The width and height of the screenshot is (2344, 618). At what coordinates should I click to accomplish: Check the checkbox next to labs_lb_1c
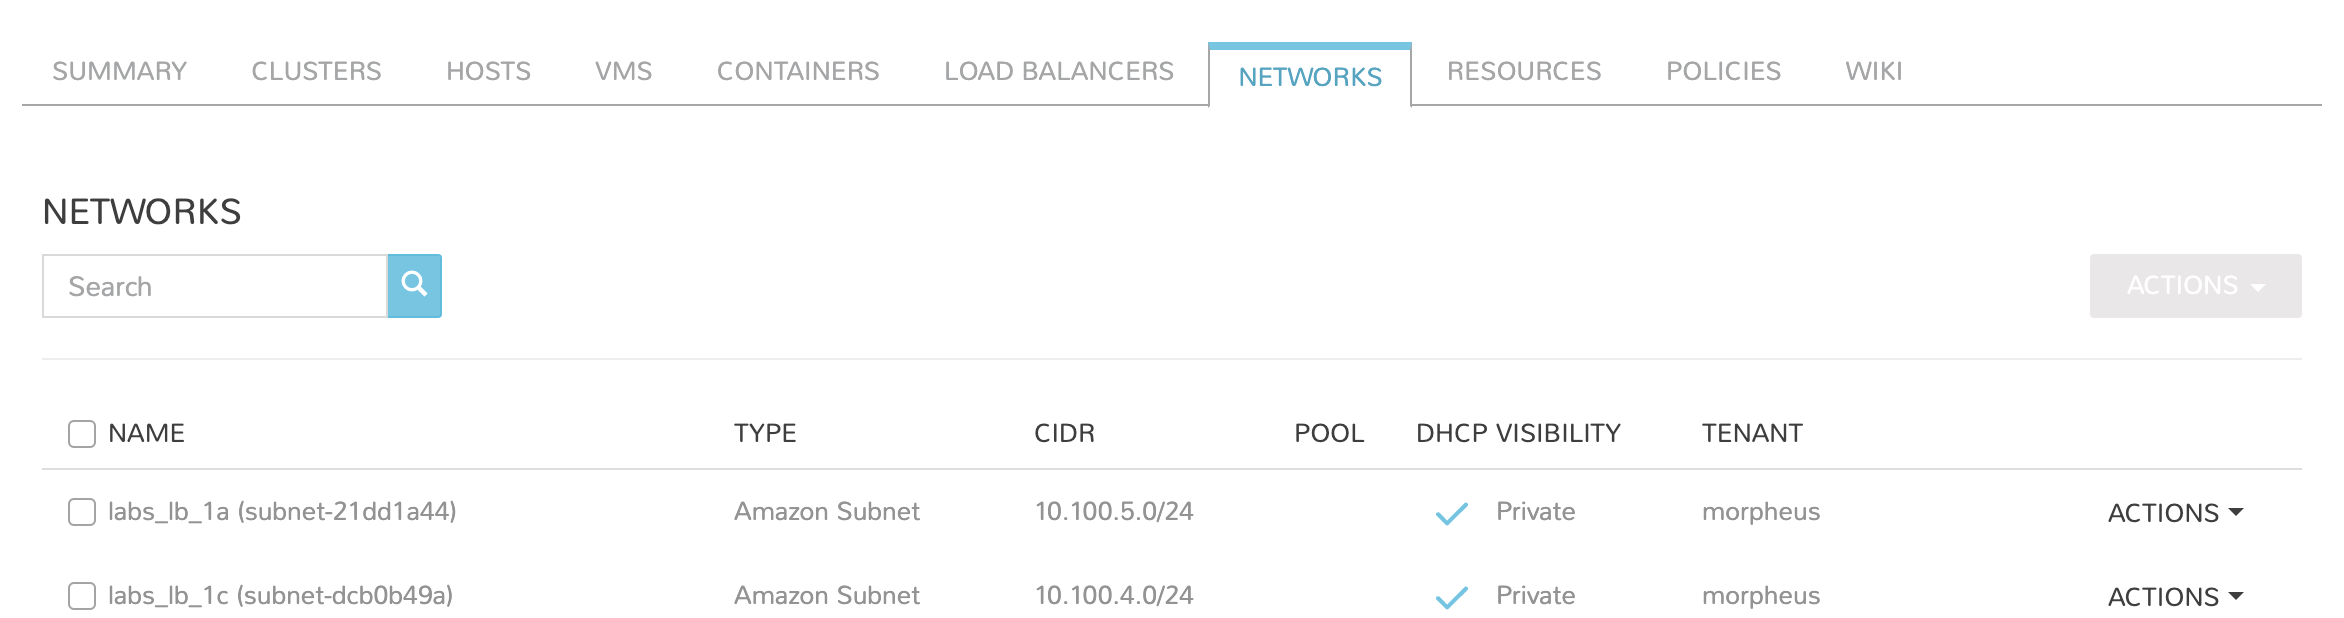coord(80,595)
